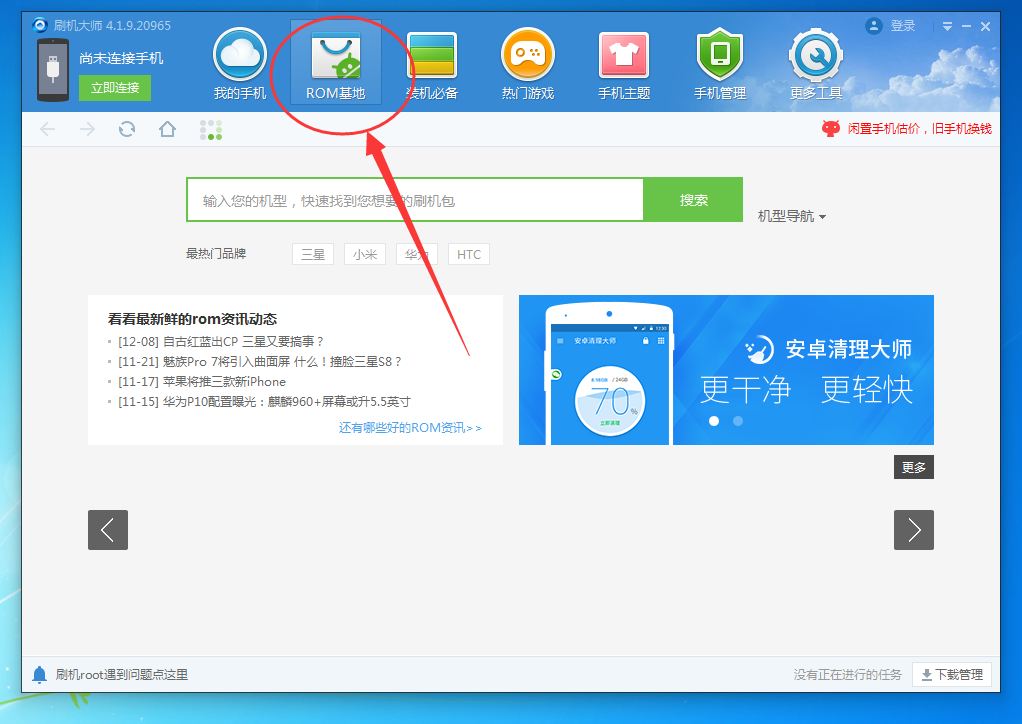Select the 热门游戏 game controller icon
Screen dimensions: 1022x724
tap(528, 55)
